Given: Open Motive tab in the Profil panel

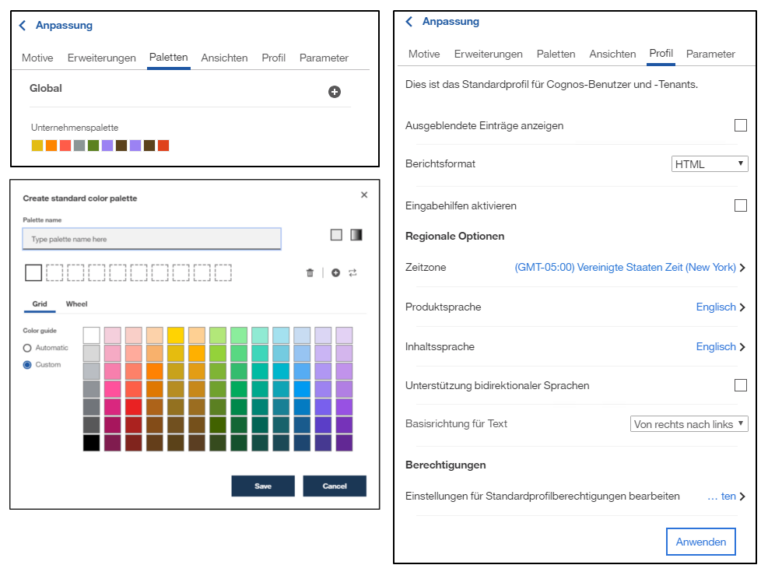Looking at the screenshot, I should point(424,54).
